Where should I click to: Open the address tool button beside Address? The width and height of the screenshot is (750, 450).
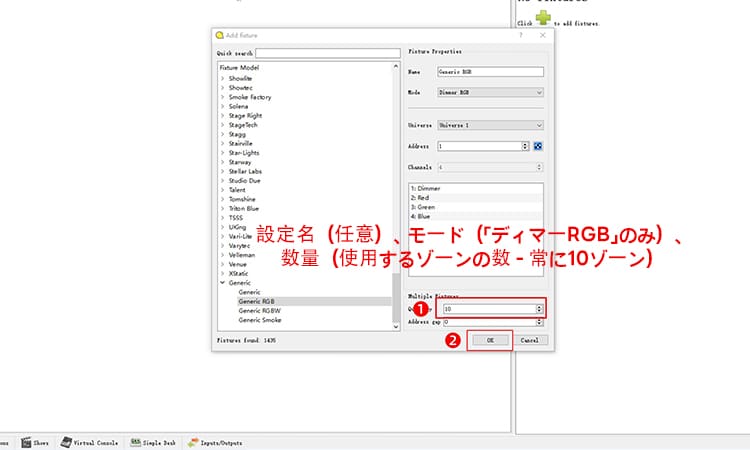point(538,146)
